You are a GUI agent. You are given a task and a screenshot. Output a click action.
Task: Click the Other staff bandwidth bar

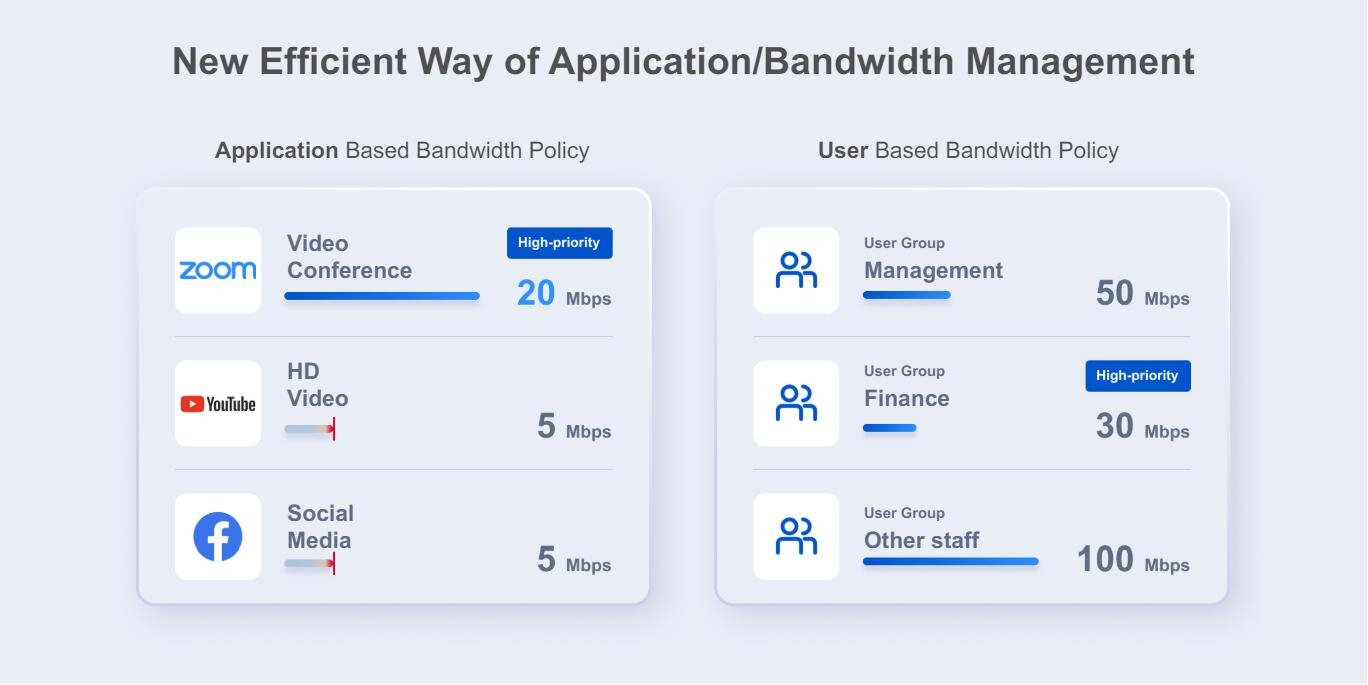pyautogui.click(x=950, y=562)
